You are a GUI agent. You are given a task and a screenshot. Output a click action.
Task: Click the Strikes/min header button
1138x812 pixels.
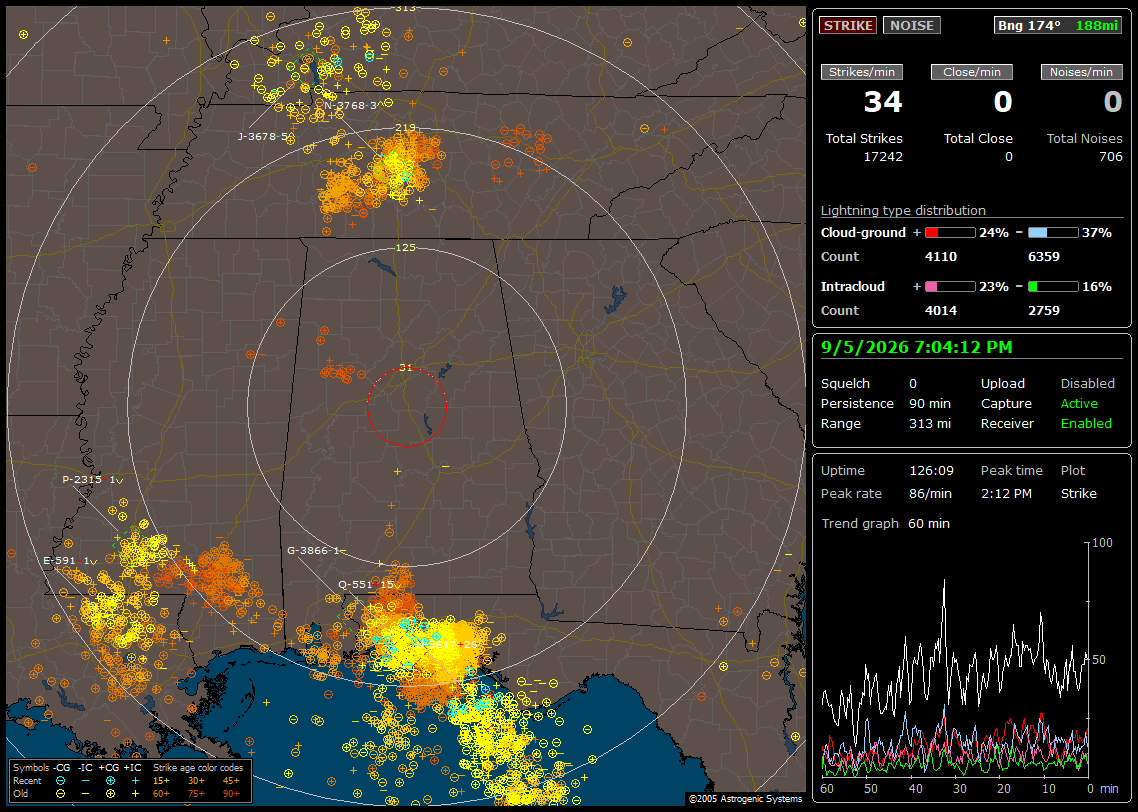(x=861, y=72)
